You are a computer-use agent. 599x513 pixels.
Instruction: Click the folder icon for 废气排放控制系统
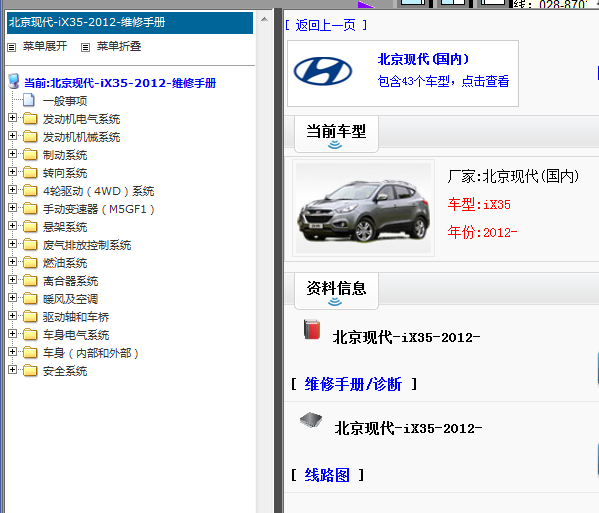(30, 244)
